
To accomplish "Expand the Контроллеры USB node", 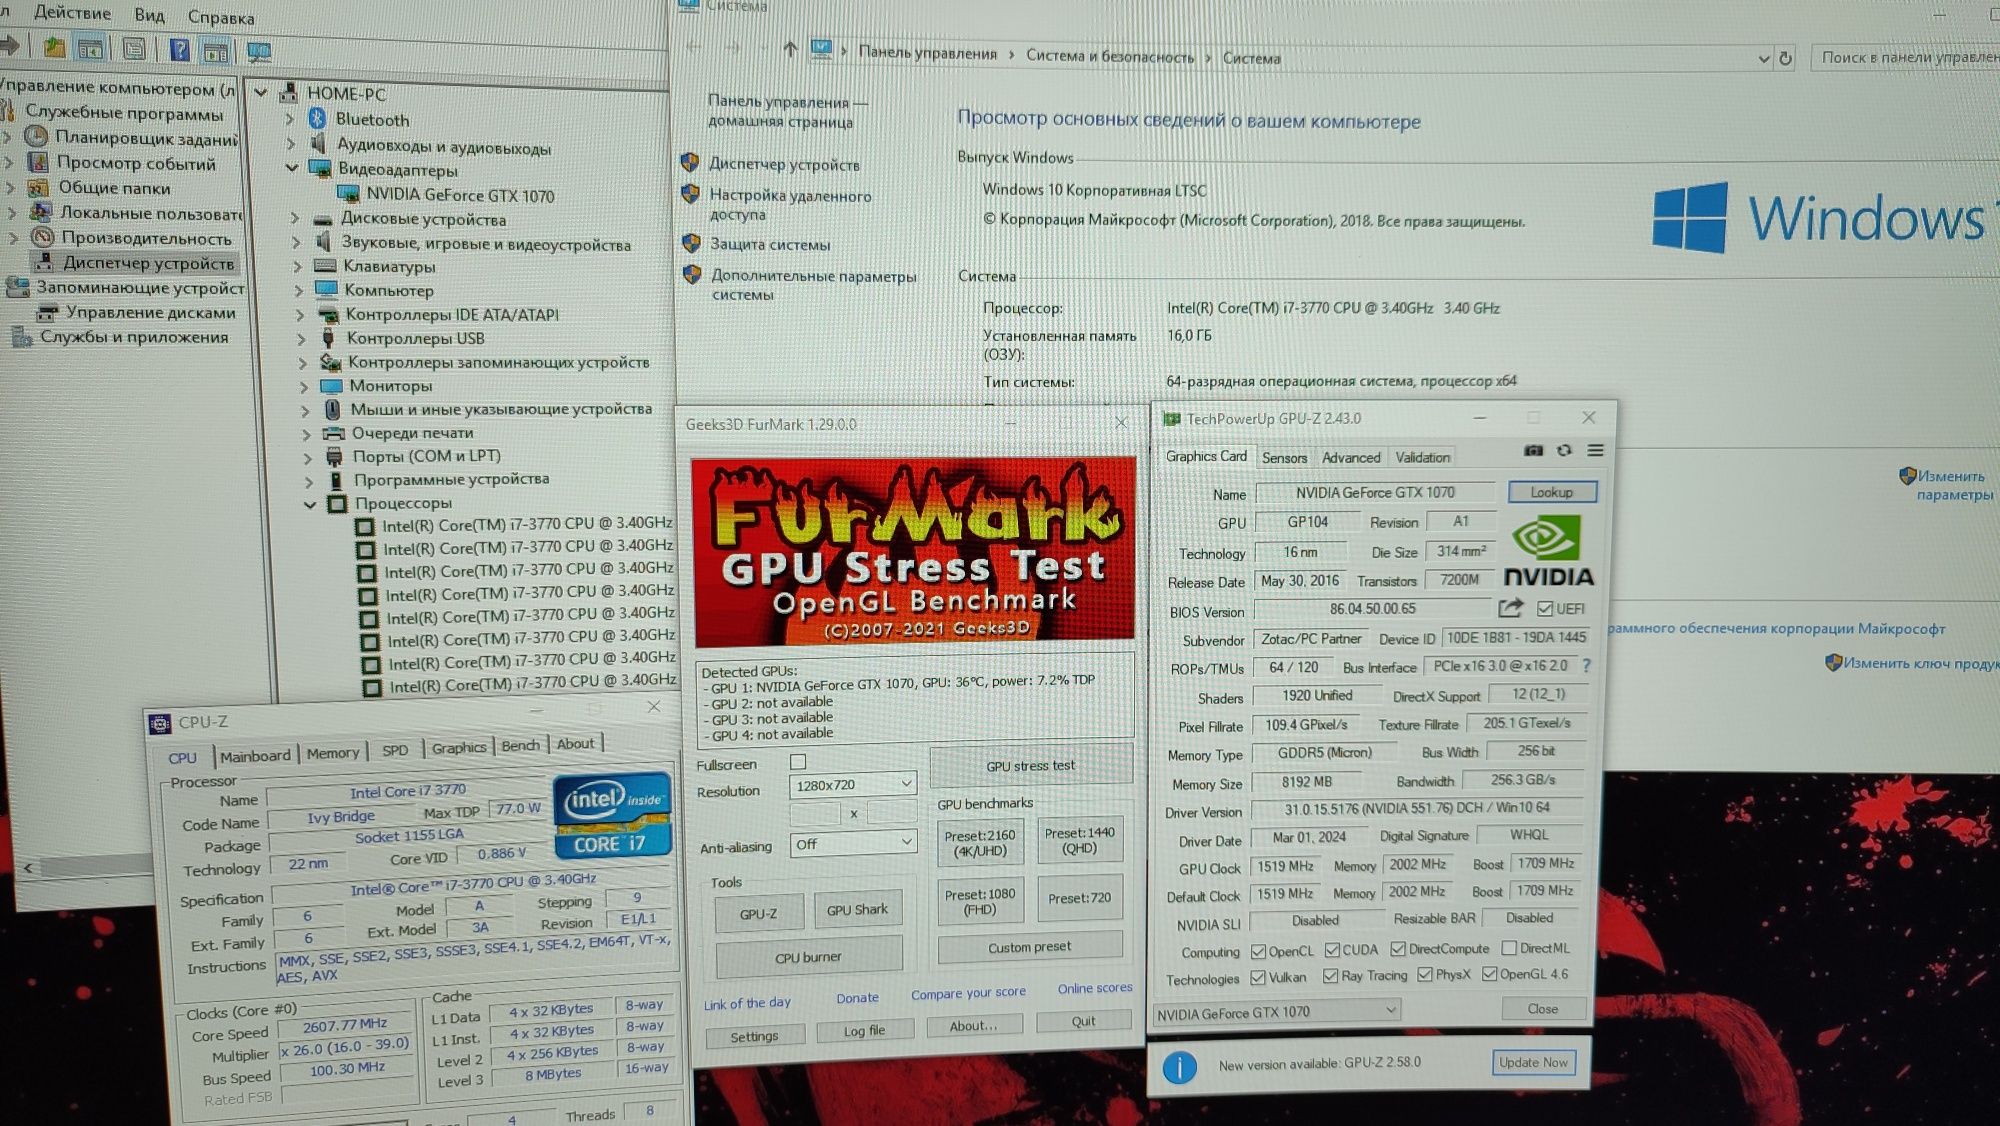I will pyautogui.click(x=301, y=339).
